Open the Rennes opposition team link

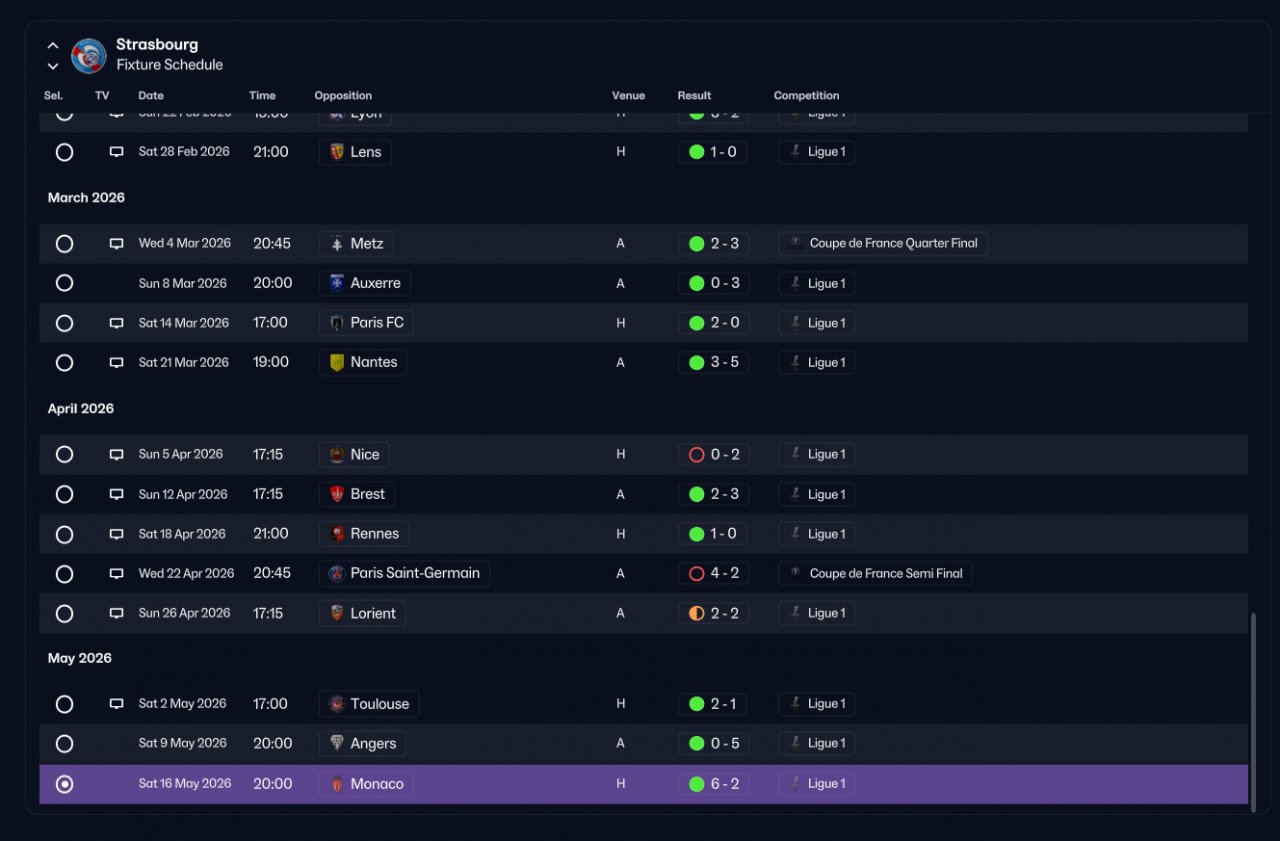364,534
